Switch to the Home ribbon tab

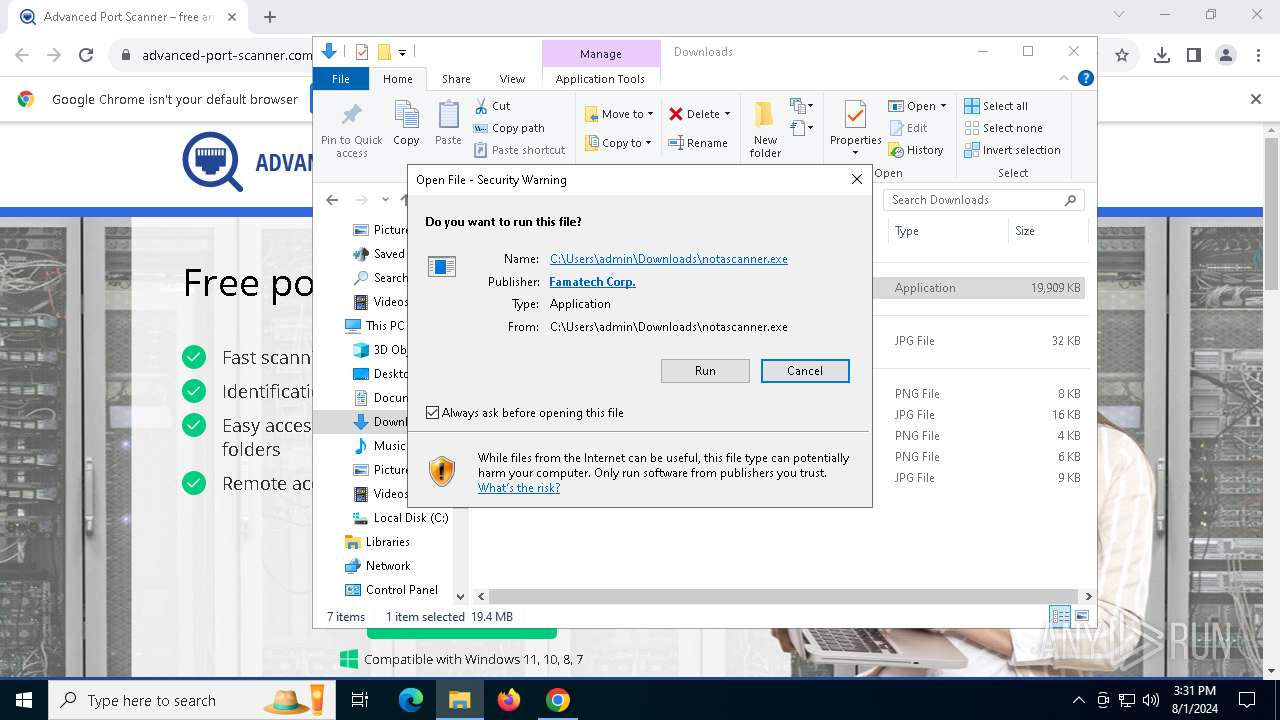coord(397,79)
